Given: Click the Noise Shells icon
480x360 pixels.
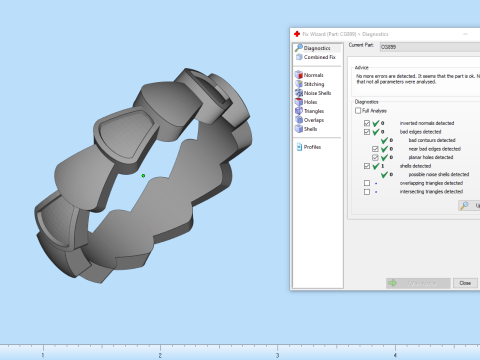Looking at the screenshot, I should click(299, 93).
